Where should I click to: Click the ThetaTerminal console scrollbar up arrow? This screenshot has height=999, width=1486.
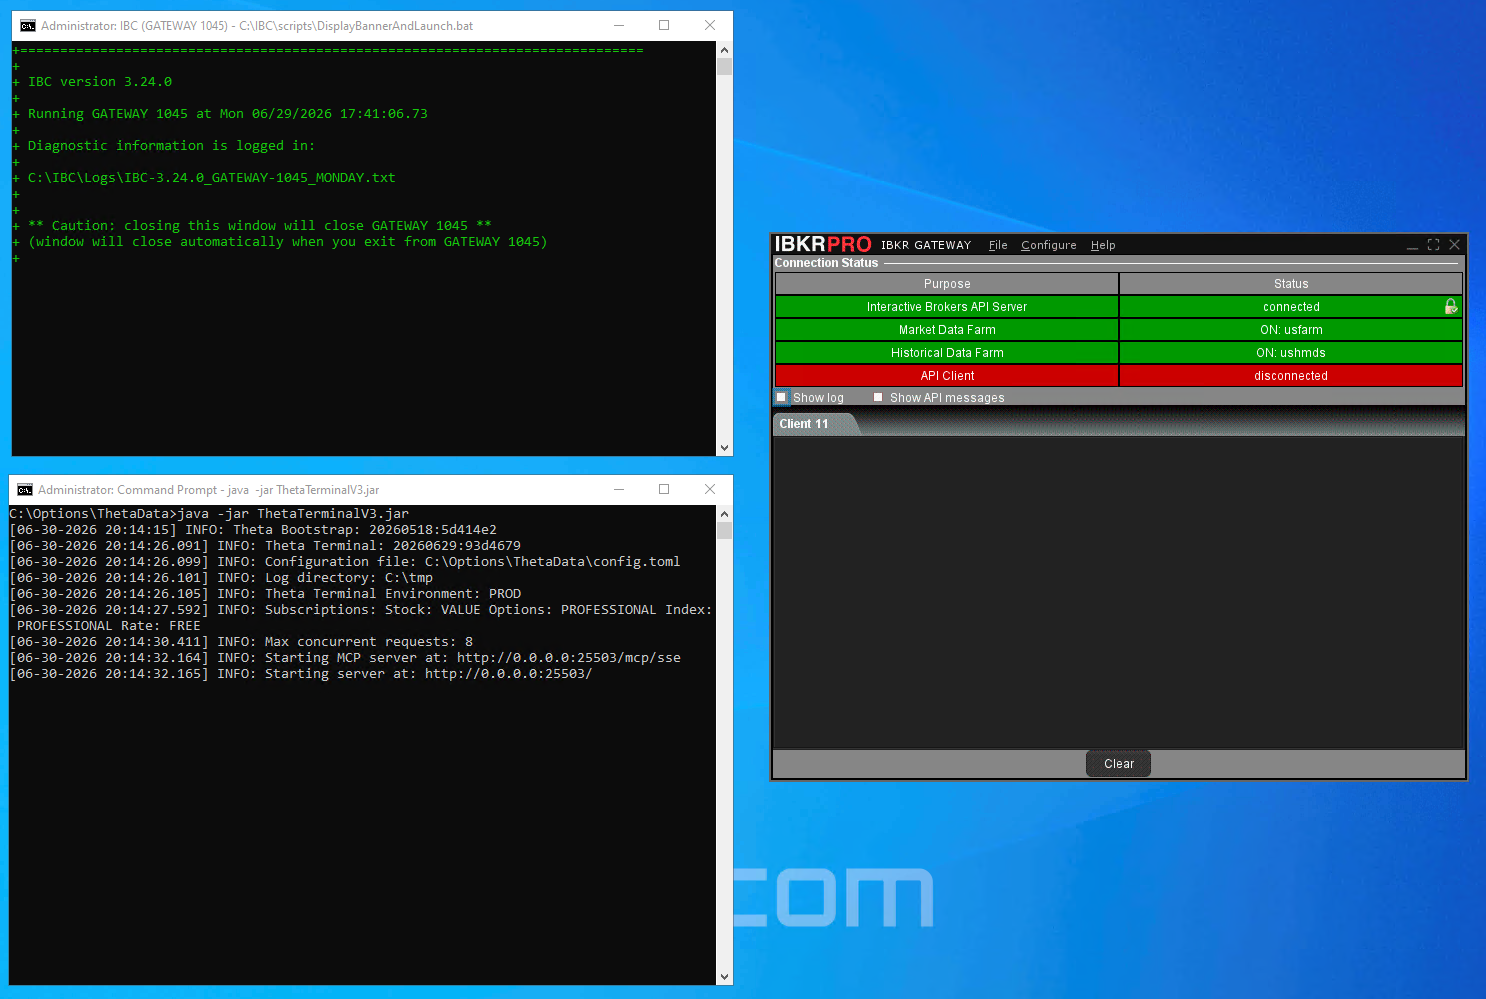click(x=724, y=514)
